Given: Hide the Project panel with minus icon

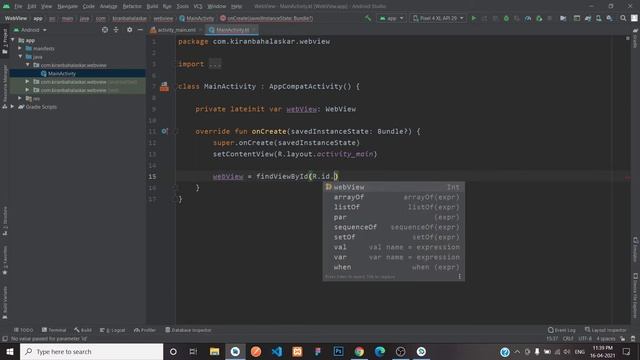Looking at the screenshot, I should point(140,30).
